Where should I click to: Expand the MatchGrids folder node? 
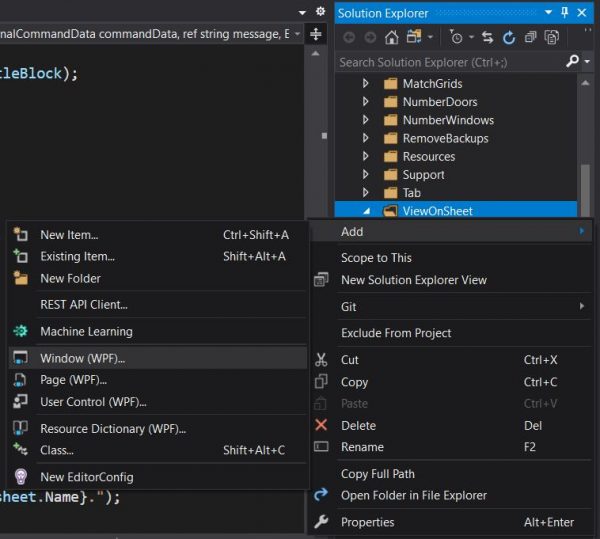pos(366,84)
